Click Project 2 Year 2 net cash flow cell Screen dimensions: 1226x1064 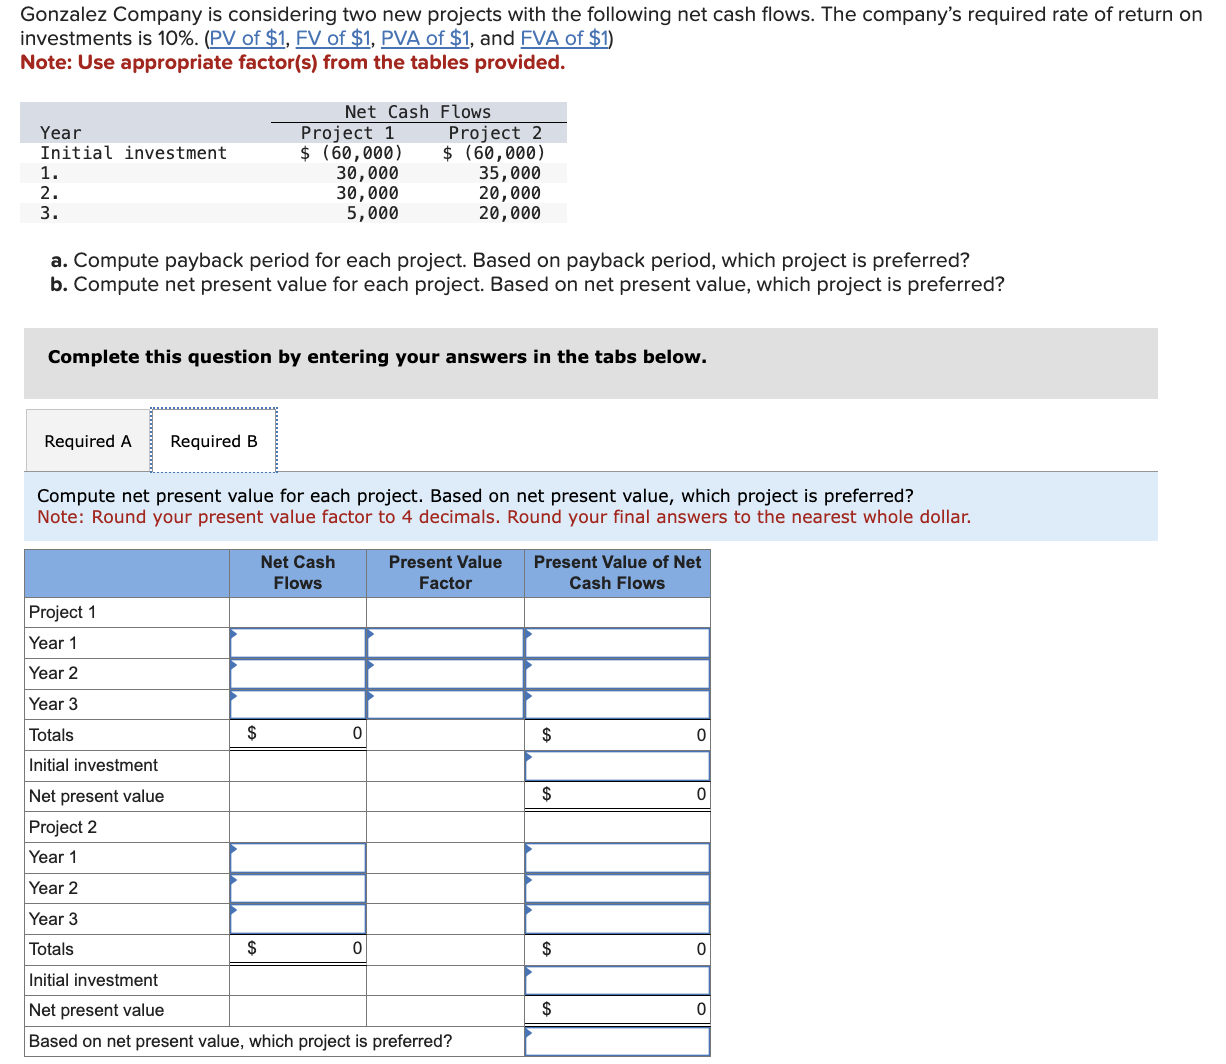point(297,887)
